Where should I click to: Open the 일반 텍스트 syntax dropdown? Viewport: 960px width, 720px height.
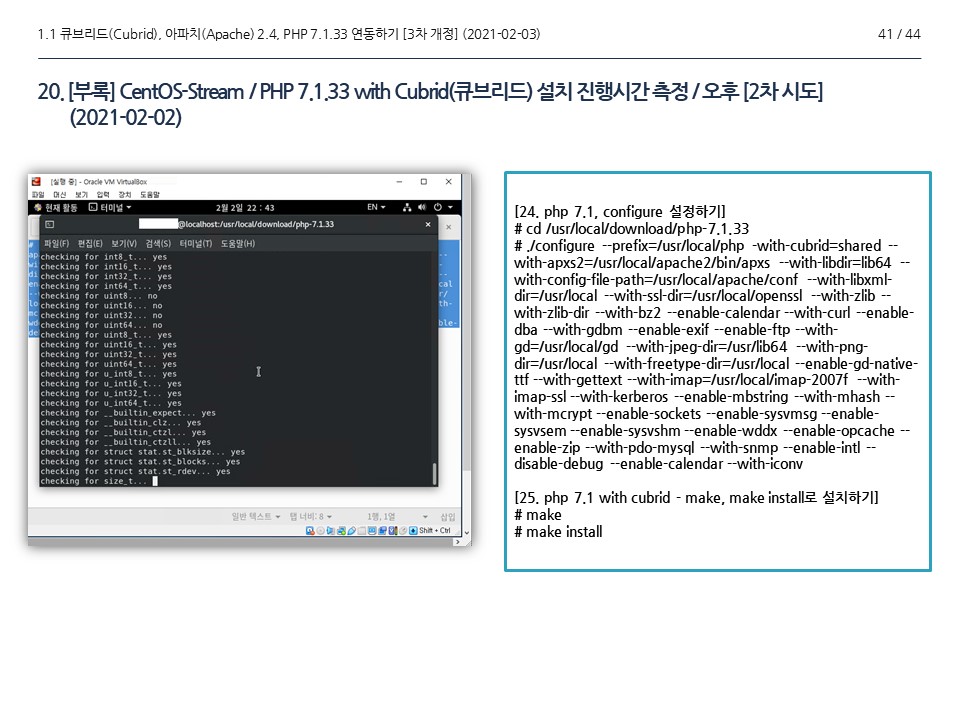[256, 517]
